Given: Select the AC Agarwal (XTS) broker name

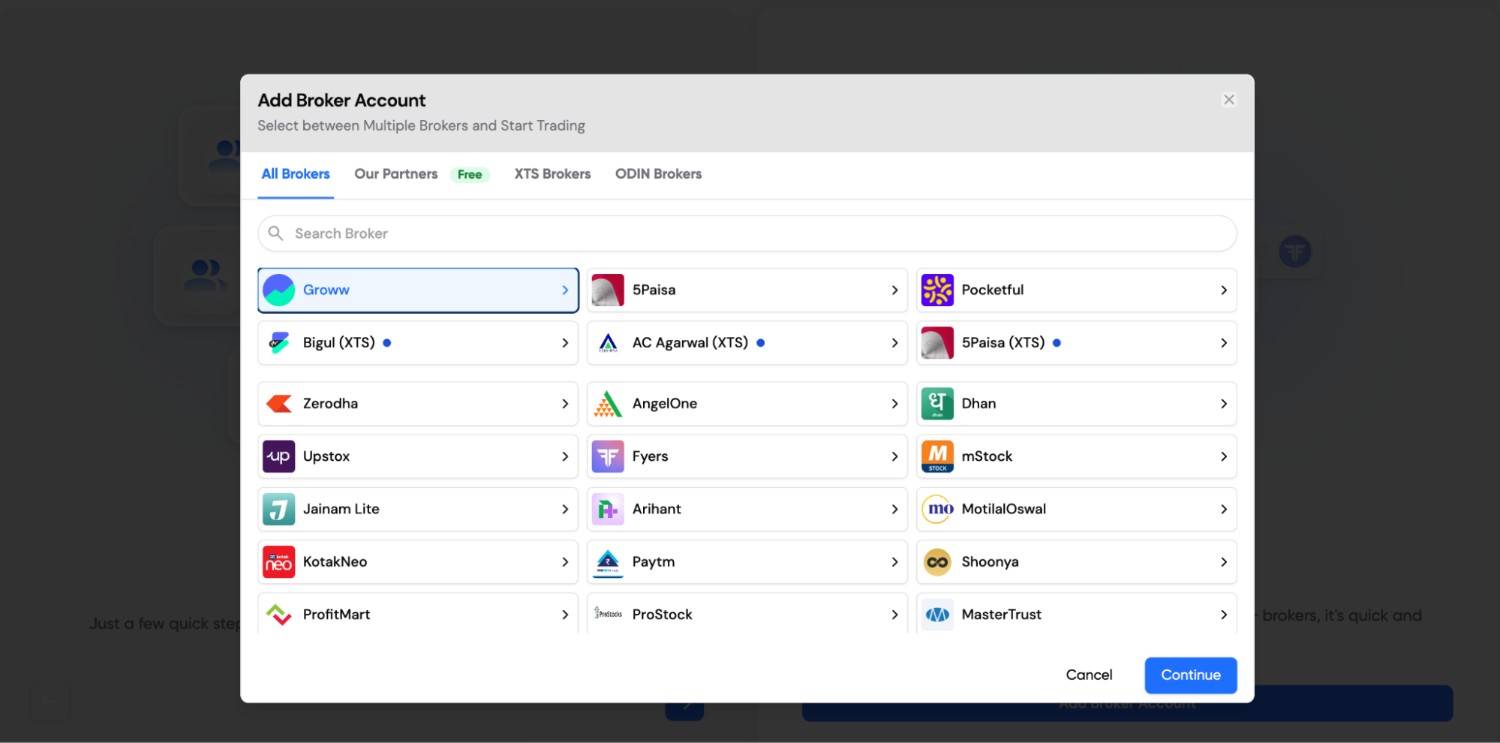Looking at the screenshot, I should tap(690, 343).
